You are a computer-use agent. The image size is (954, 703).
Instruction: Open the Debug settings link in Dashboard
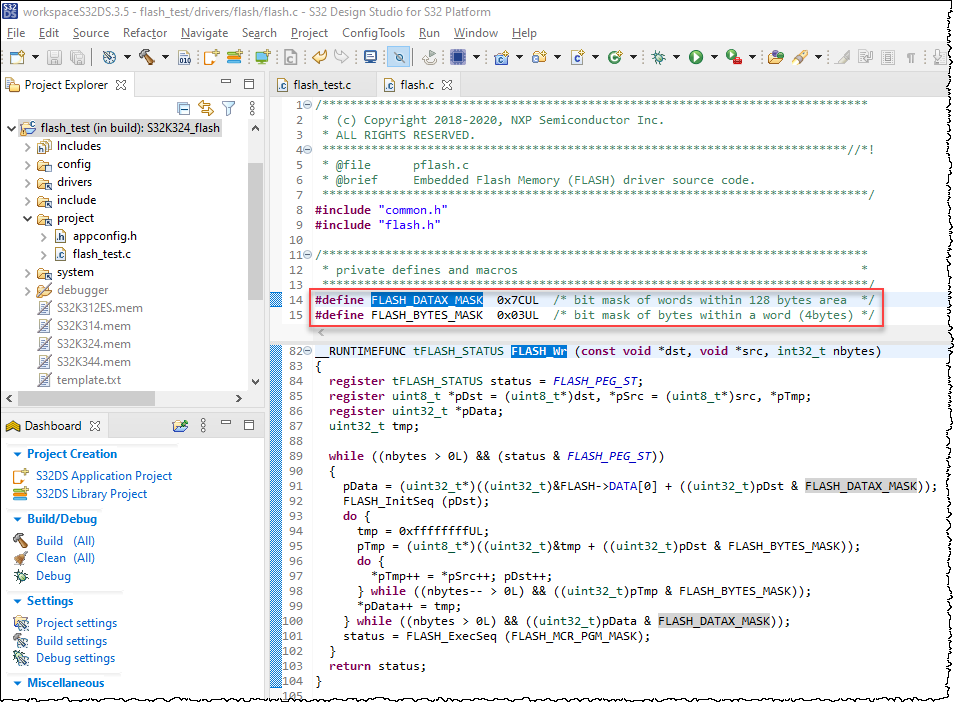point(75,658)
